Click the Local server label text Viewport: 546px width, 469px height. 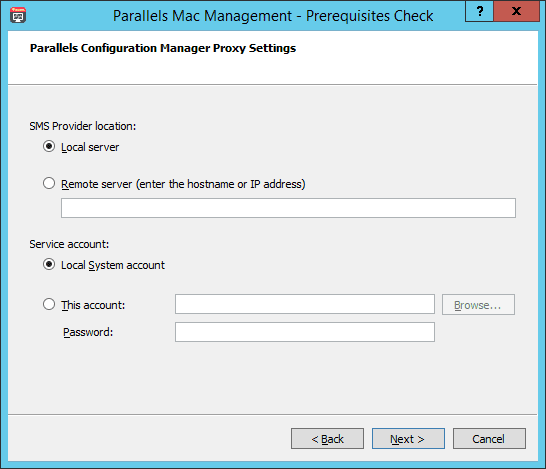[x=90, y=147]
